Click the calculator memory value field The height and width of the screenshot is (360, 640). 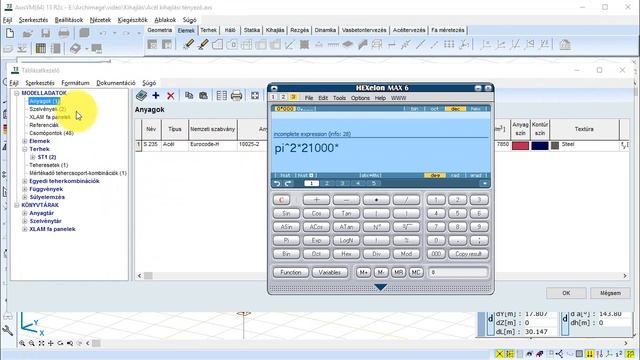(458, 272)
